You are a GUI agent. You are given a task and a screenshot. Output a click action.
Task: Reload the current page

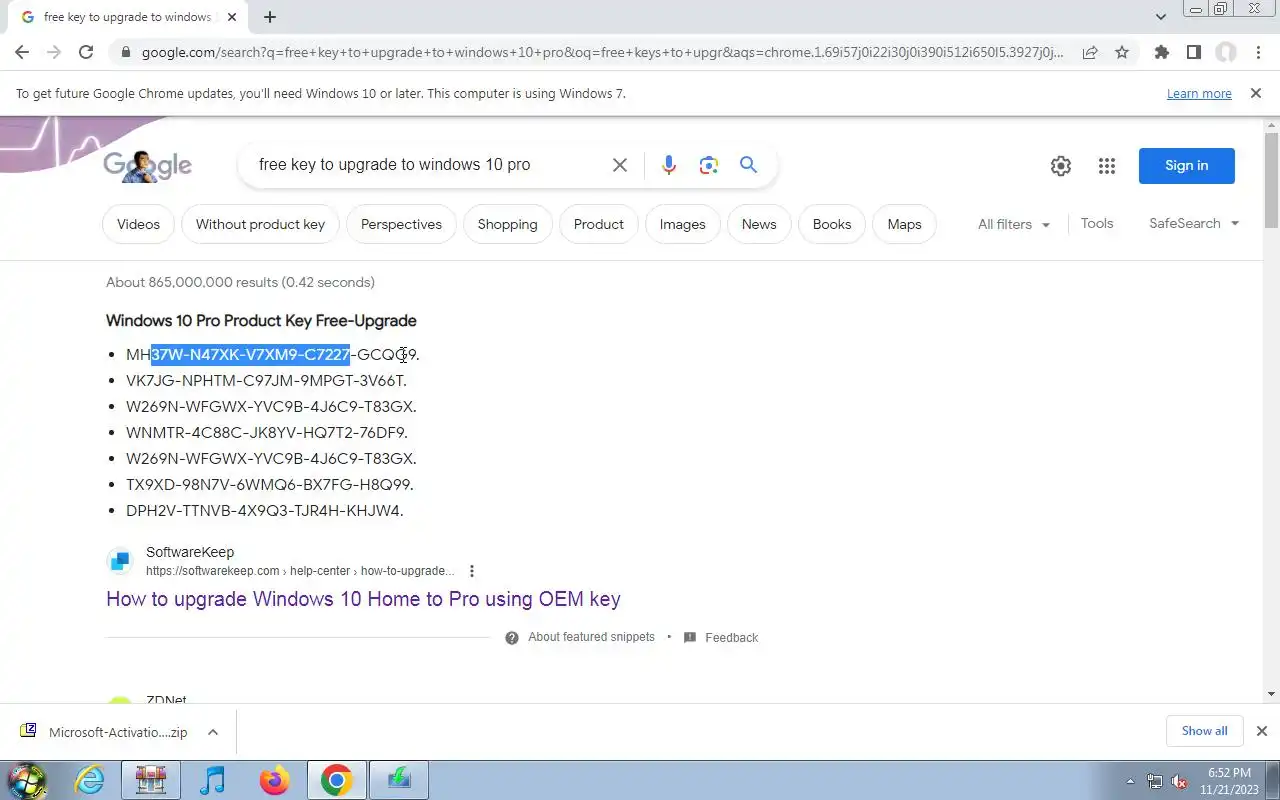tap(86, 52)
